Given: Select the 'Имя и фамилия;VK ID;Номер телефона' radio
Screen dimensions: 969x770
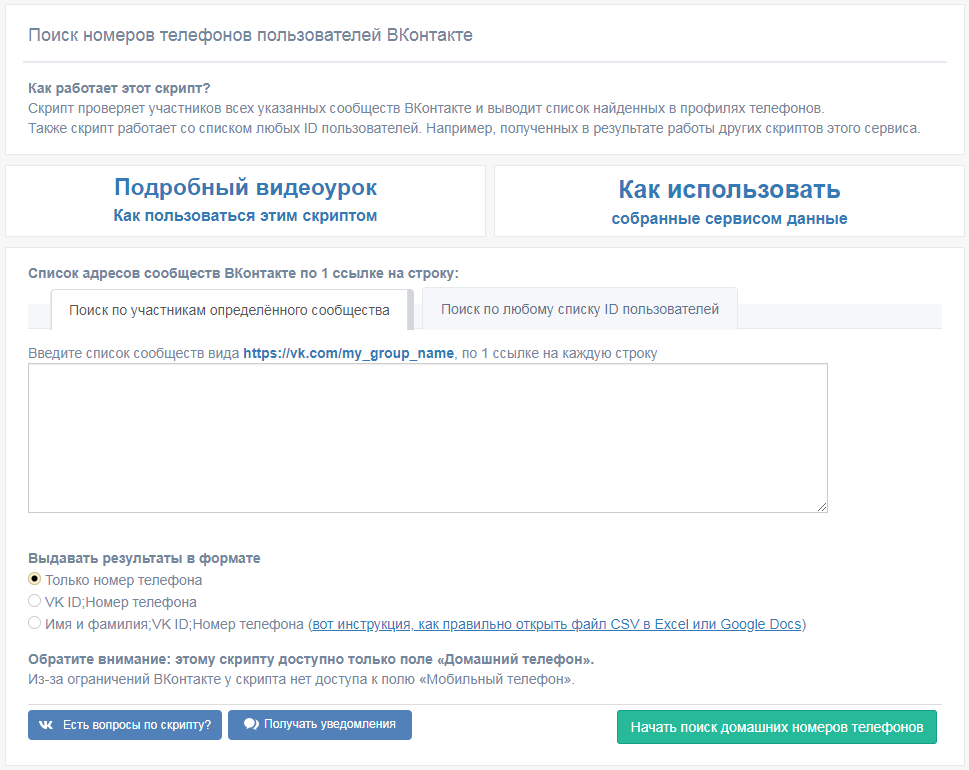Looking at the screenshot, I should (x=35, y=624).
